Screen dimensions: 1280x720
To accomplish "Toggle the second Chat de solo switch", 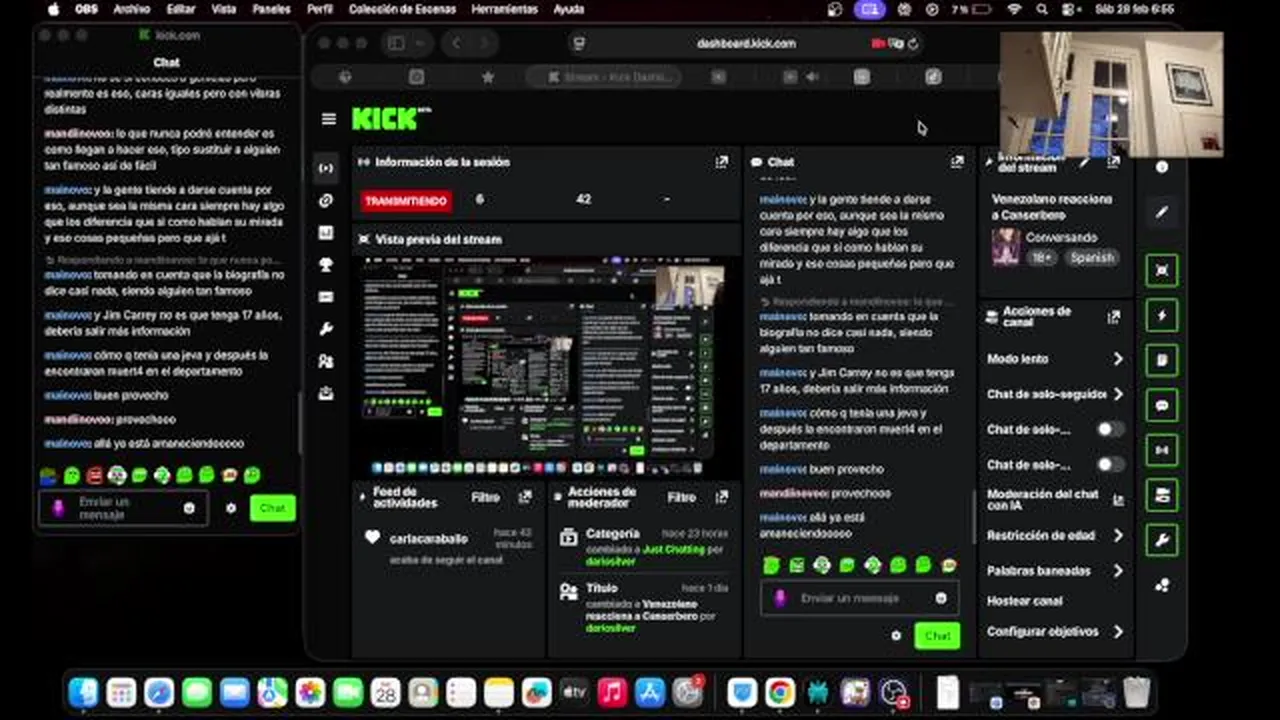I will (x=1109, y=464).
